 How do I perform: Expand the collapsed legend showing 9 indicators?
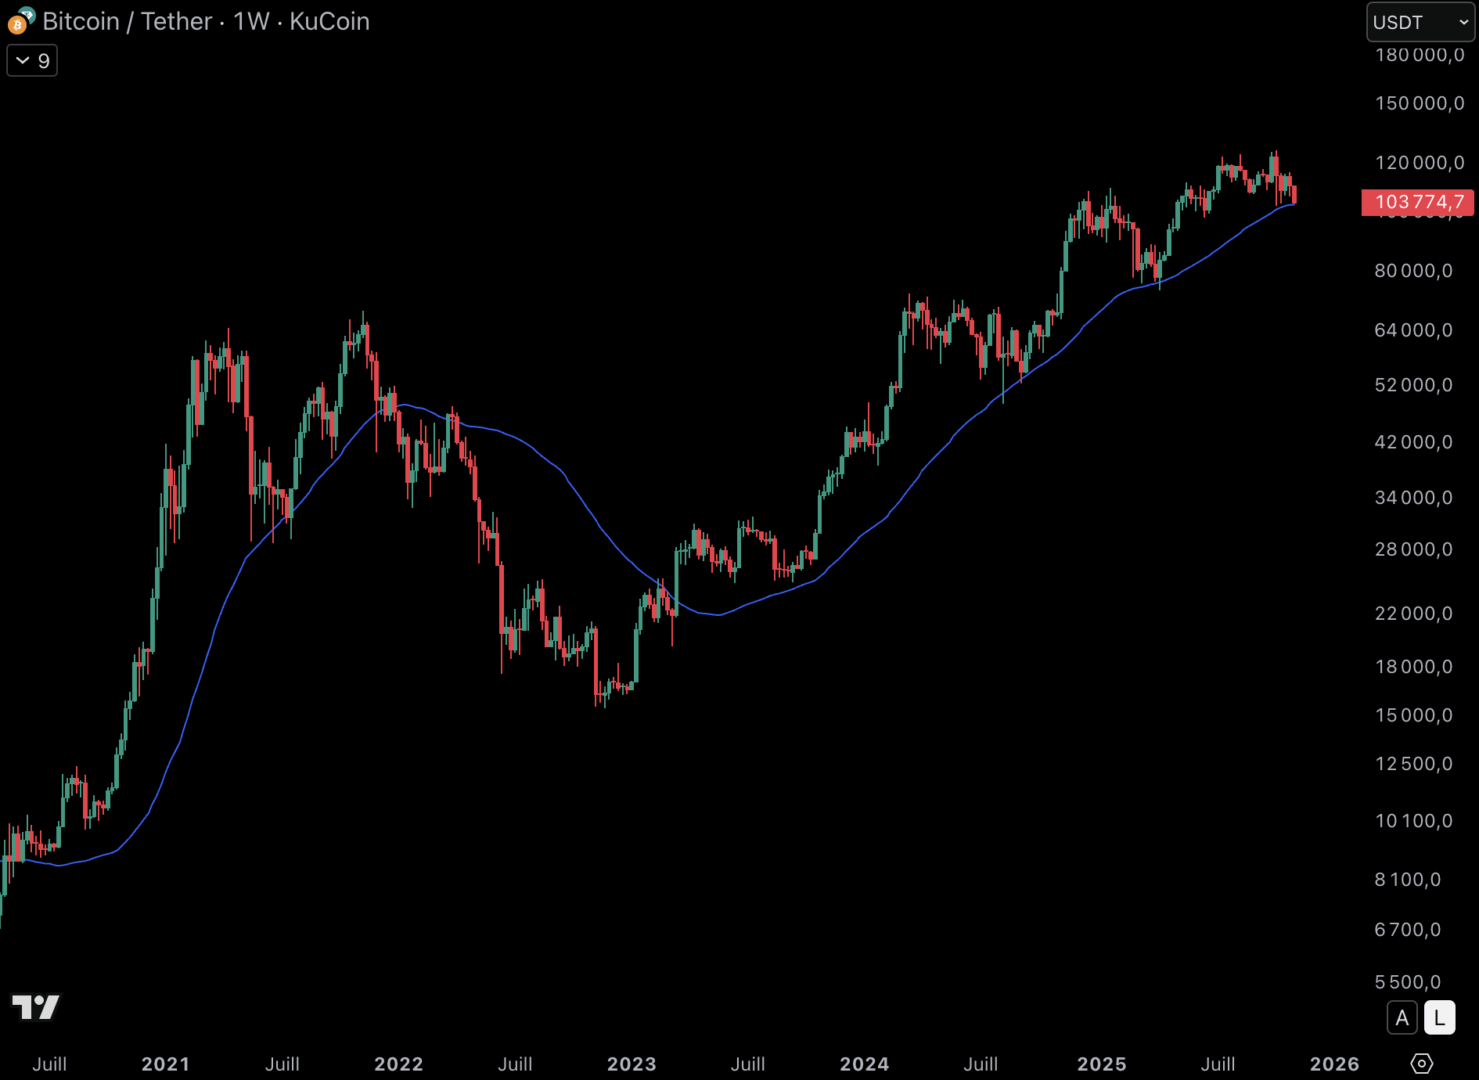[x=32, y=61]
